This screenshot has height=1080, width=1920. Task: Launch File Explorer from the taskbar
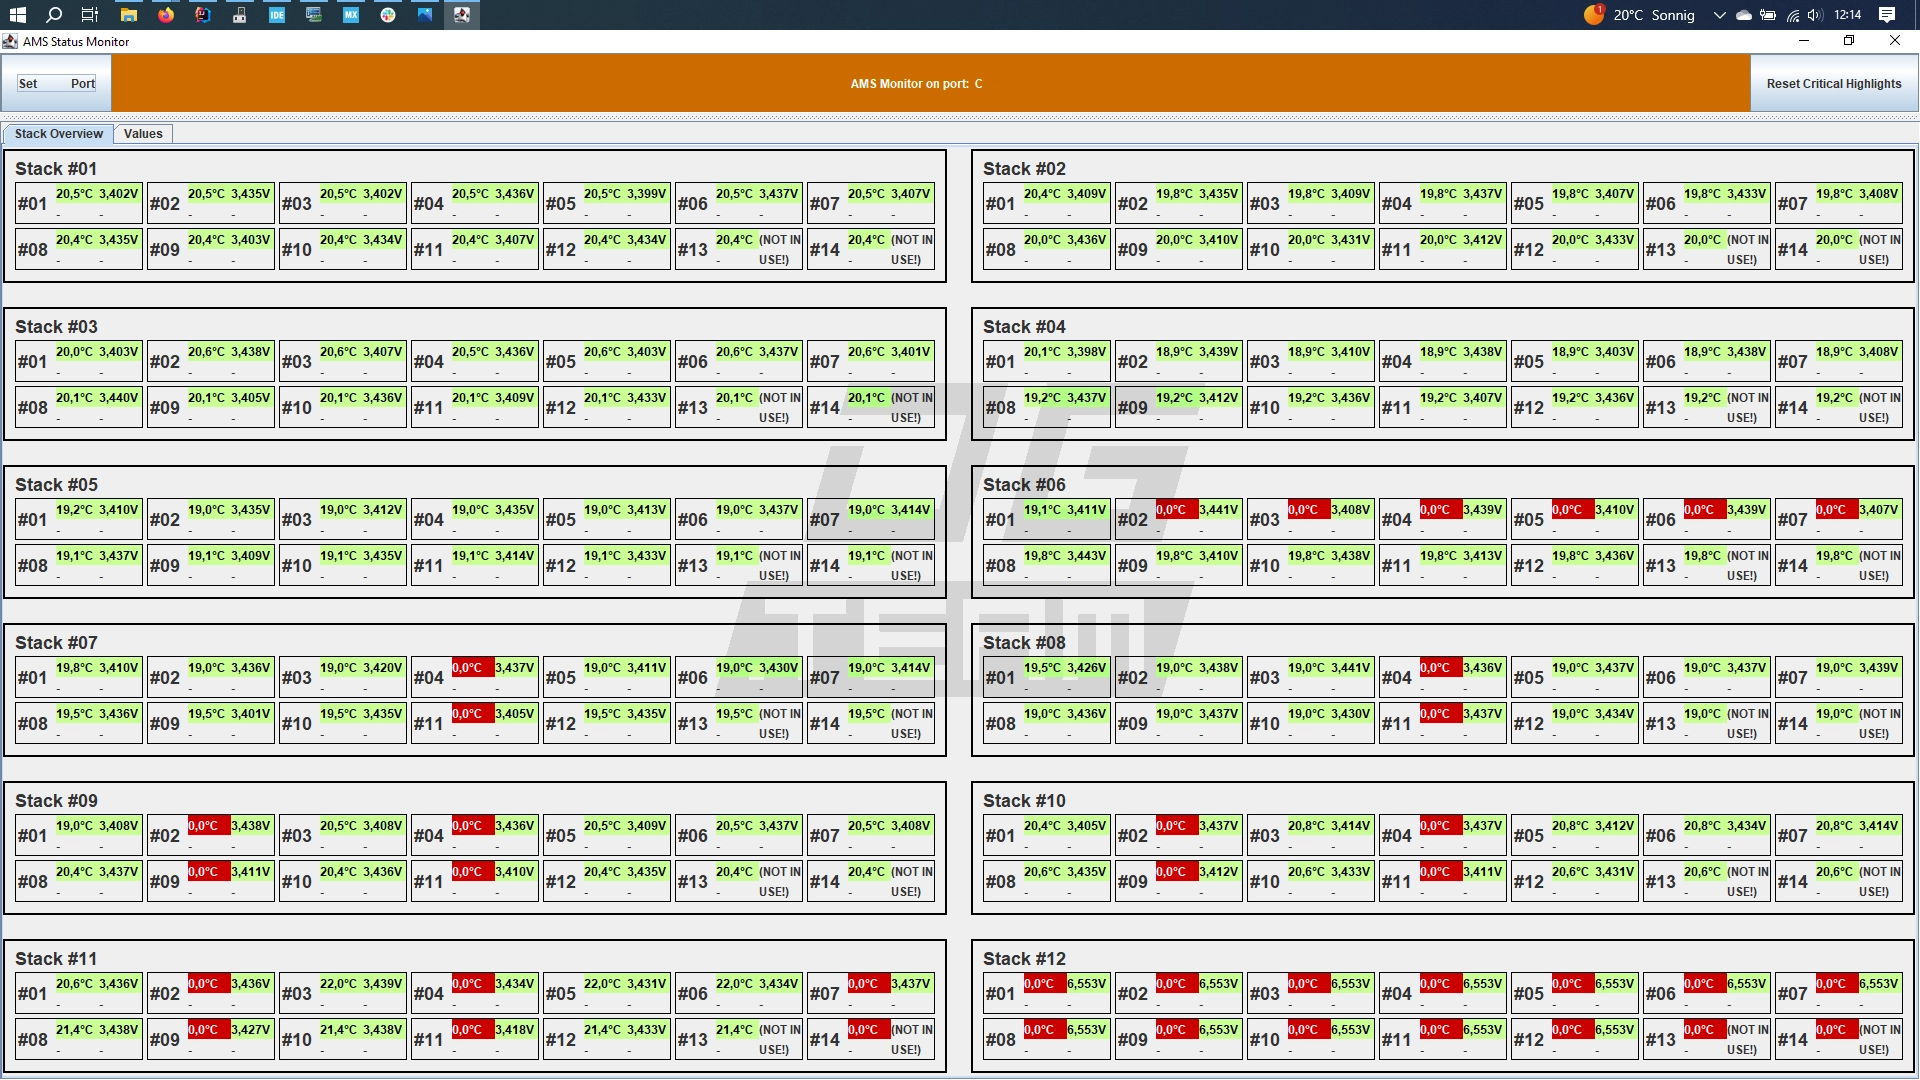point(129,15)
